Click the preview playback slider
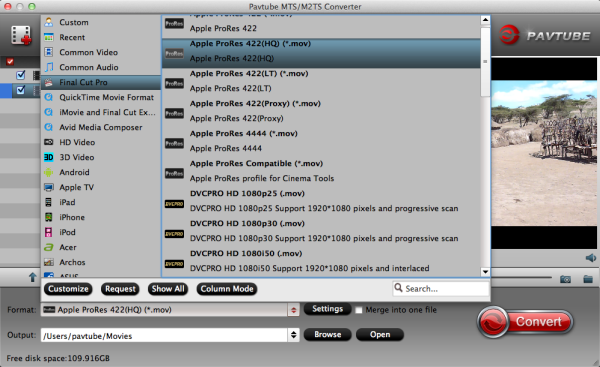Viewport: 600px width, 367px height. pyautogui.click(x=521, y=277)
